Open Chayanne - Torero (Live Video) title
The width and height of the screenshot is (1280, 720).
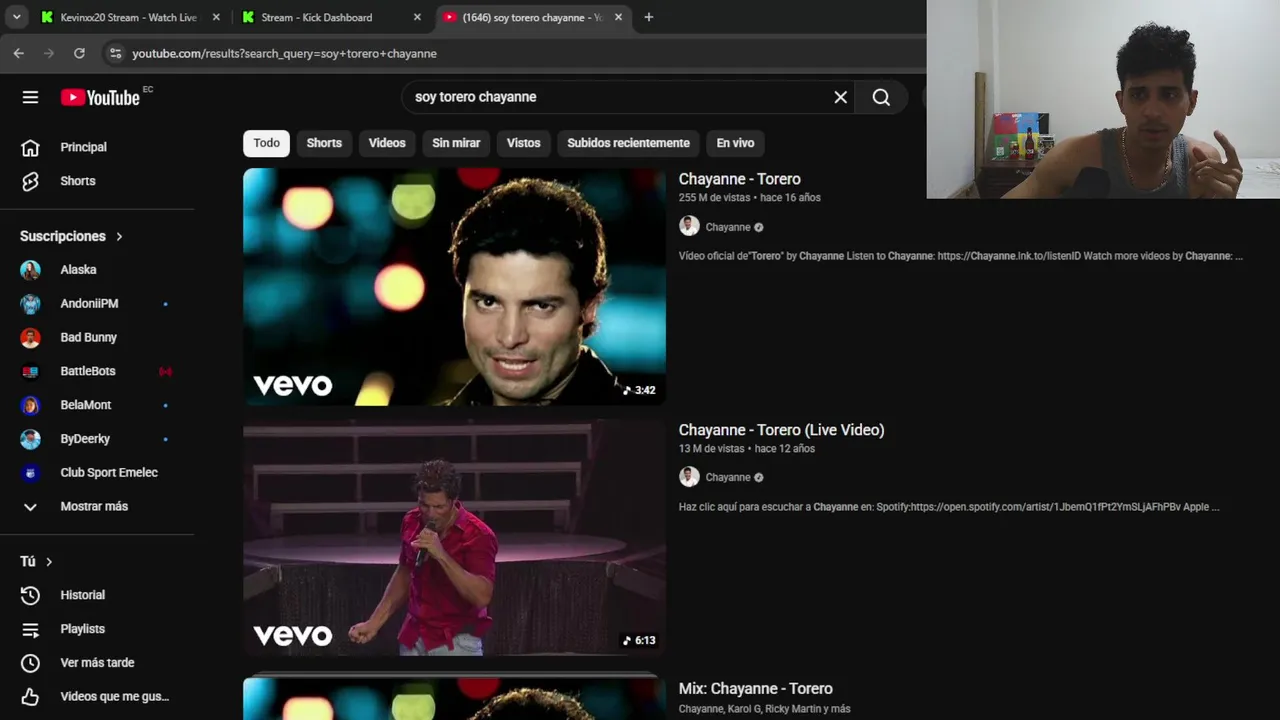[x=781, y=430]
